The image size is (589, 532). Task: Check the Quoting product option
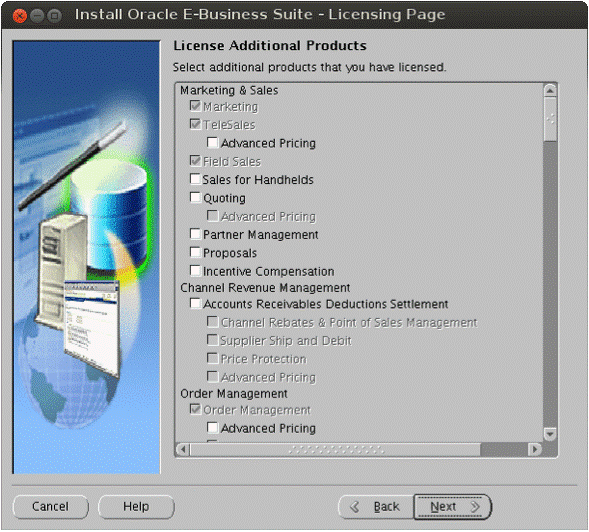195,197
